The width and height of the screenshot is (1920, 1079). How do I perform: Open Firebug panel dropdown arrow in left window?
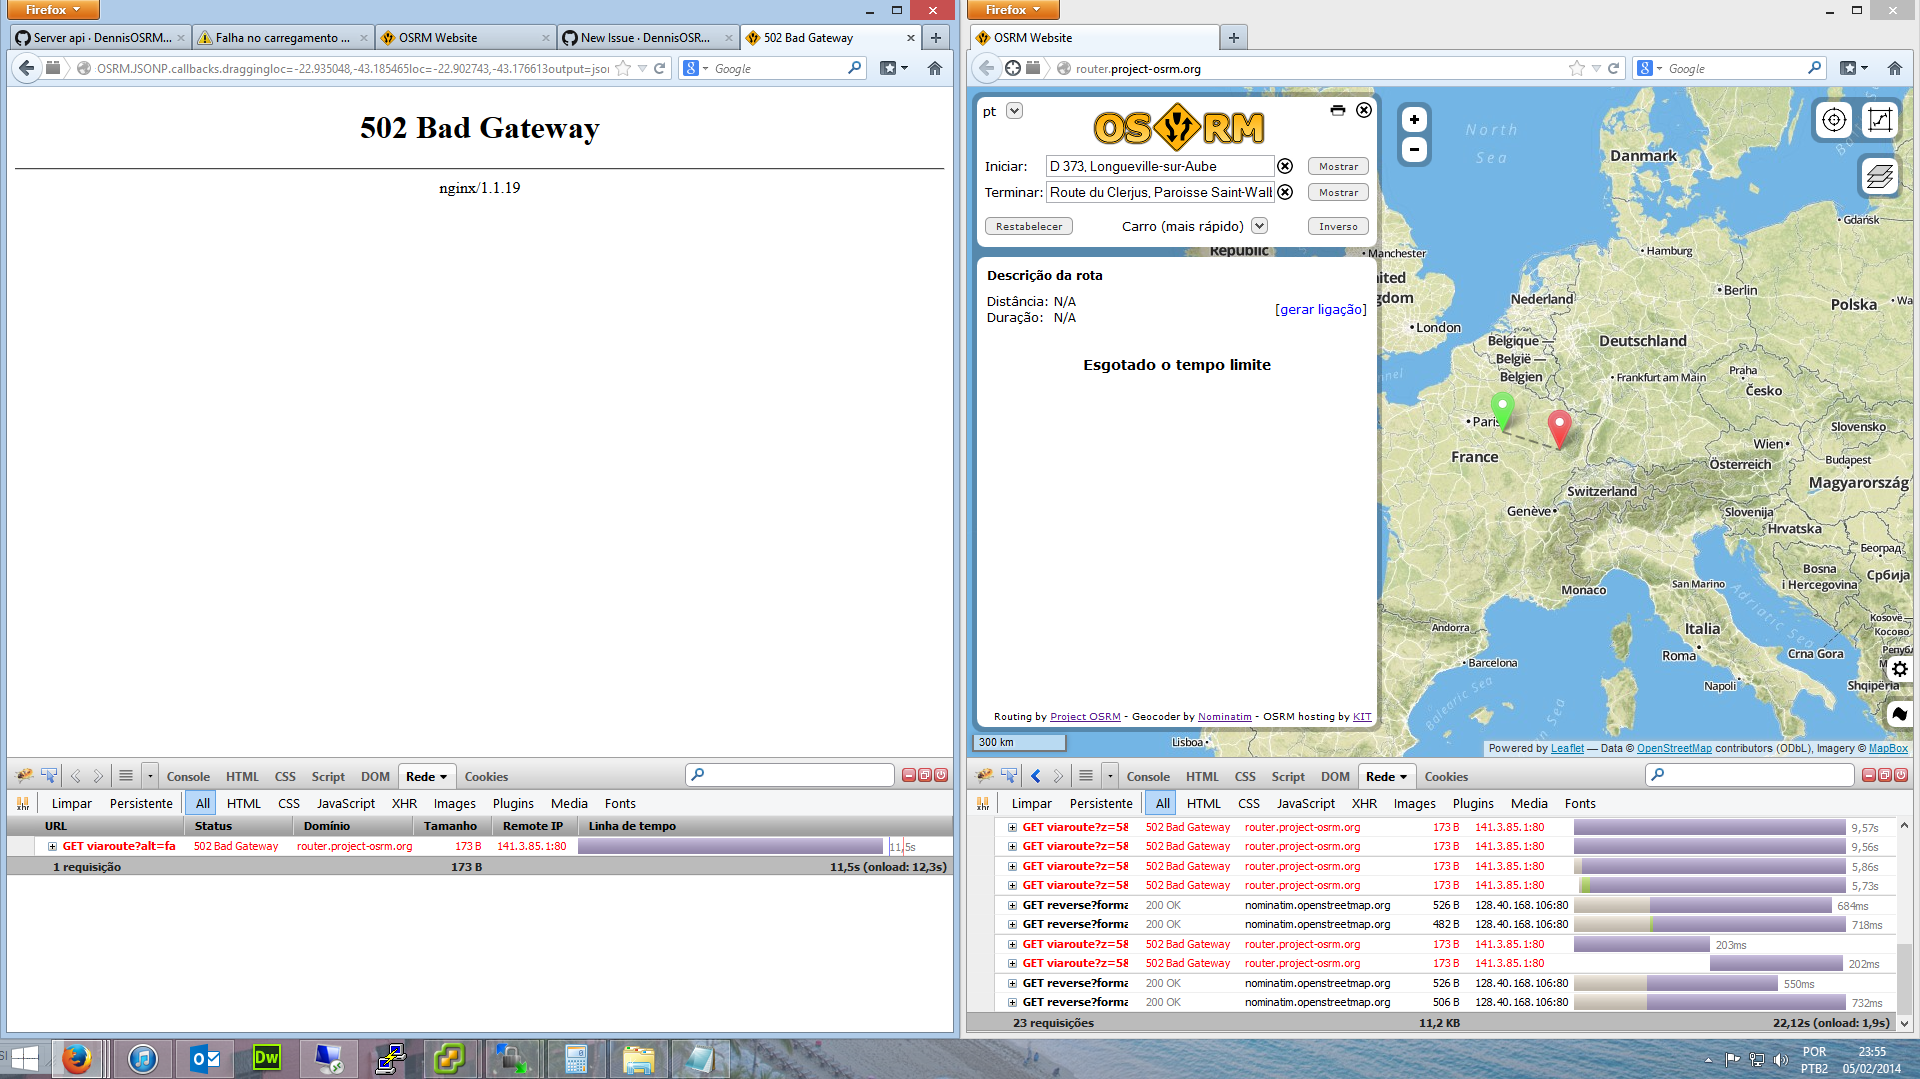[150, 776]
